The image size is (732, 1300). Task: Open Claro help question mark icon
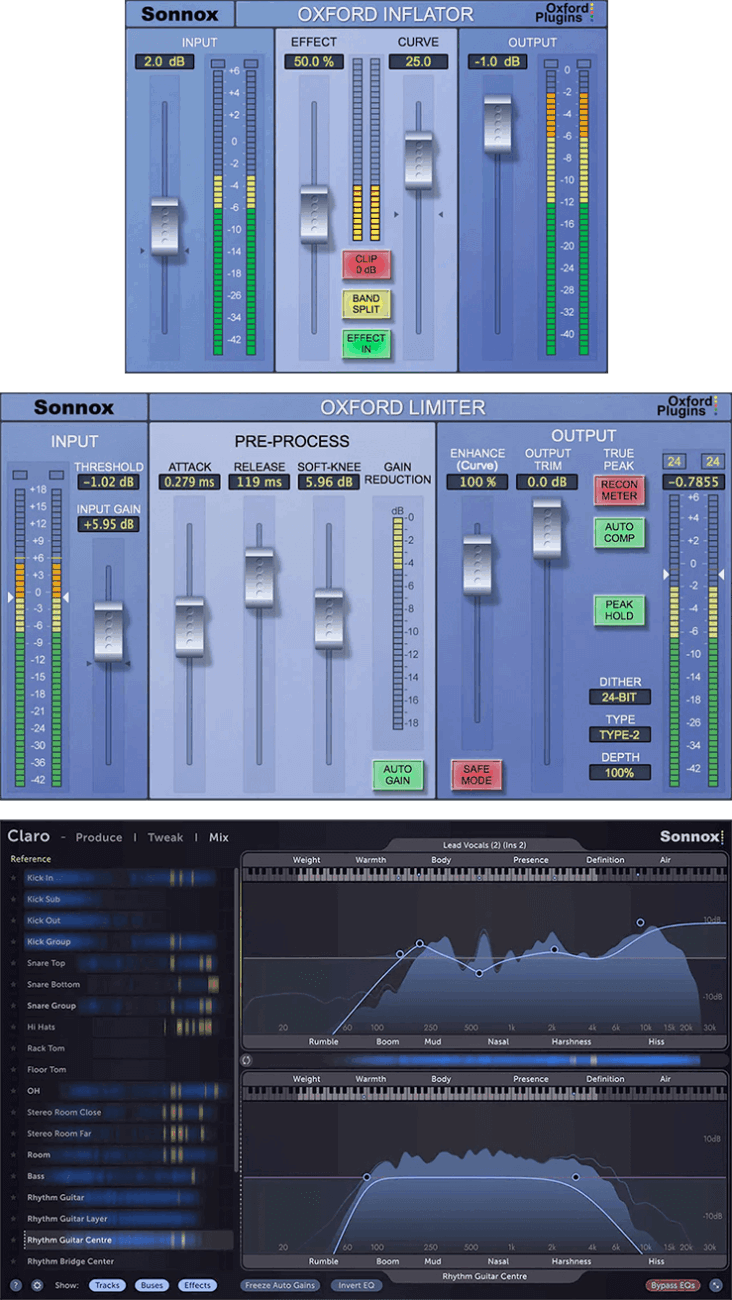(16, 1285)
